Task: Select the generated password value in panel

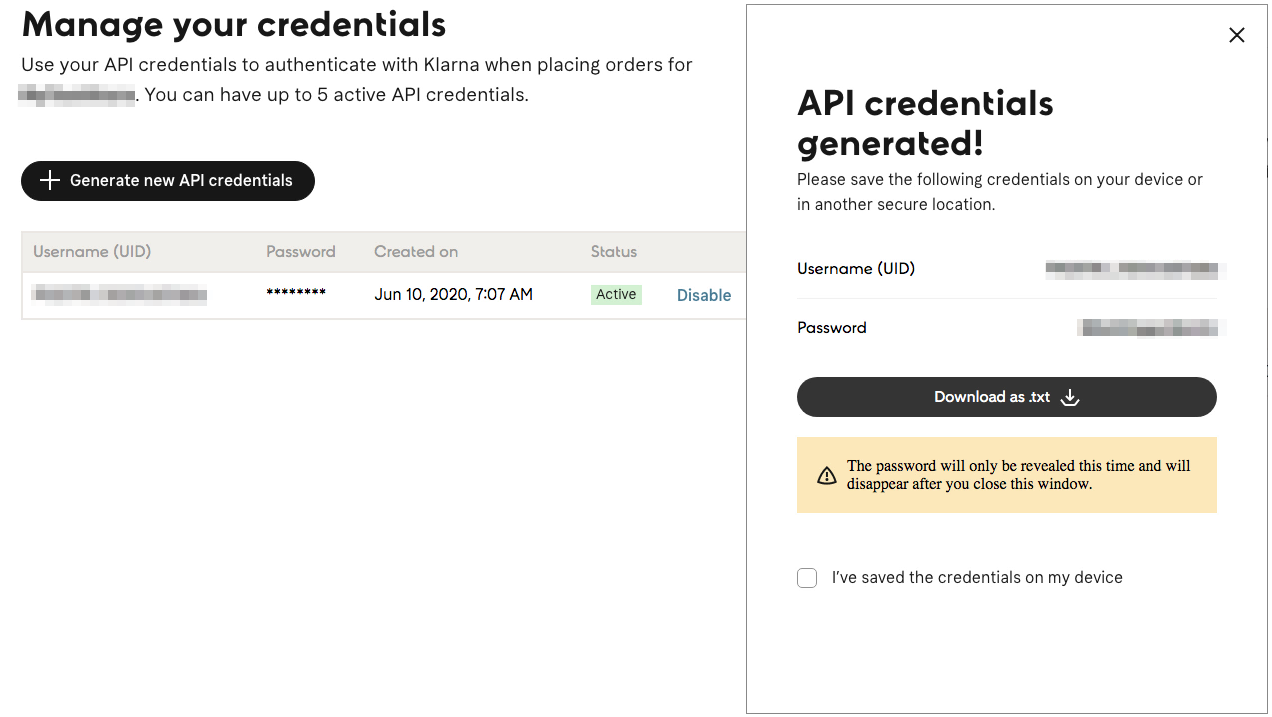Action: click(1151, 328)
